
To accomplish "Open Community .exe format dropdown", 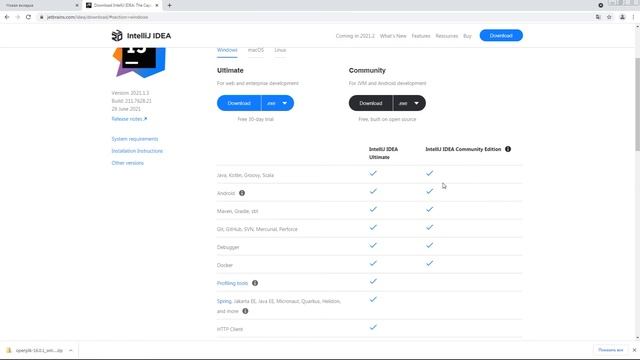I will tap(409, 103).
